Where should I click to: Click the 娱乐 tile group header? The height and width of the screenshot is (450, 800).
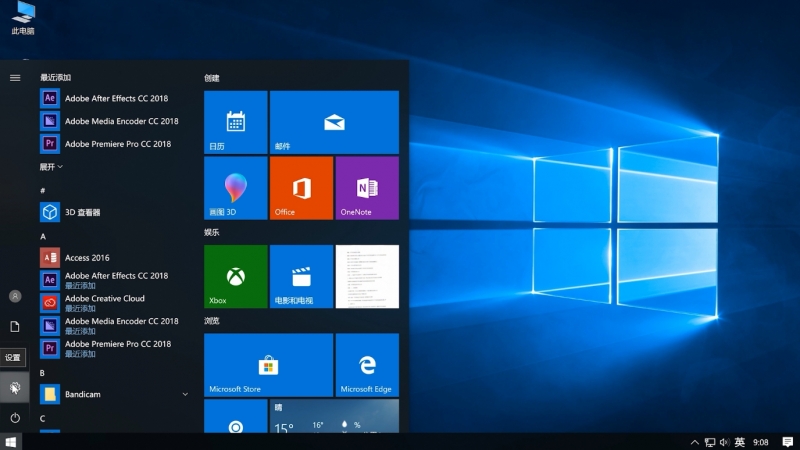coord(212,232)
